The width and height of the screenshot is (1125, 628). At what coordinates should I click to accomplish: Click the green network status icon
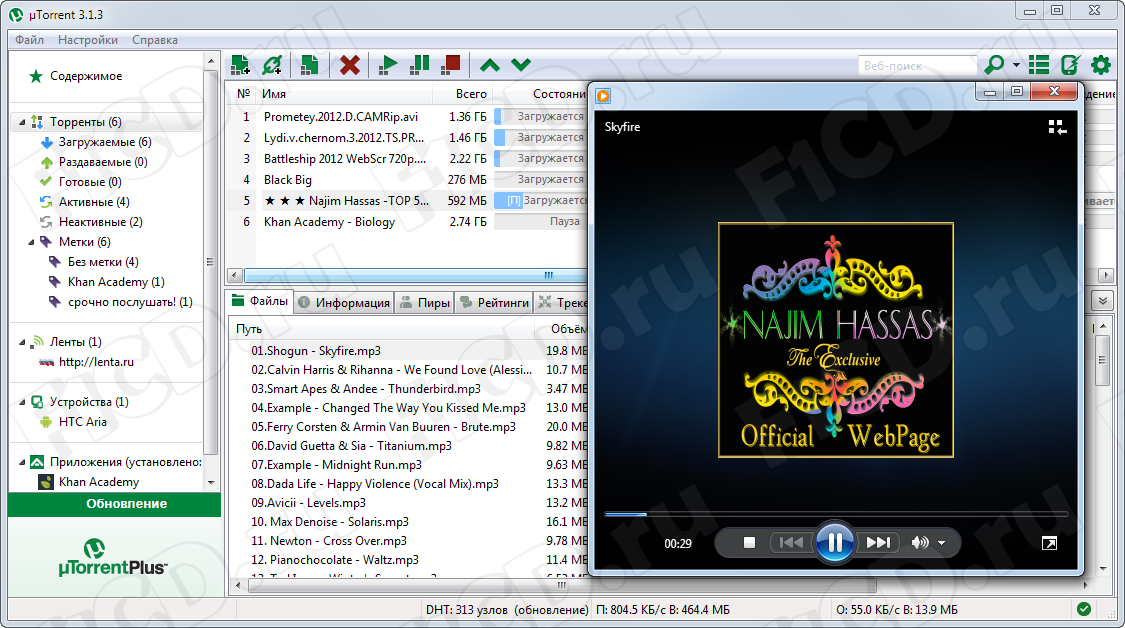click(1083, 609)
